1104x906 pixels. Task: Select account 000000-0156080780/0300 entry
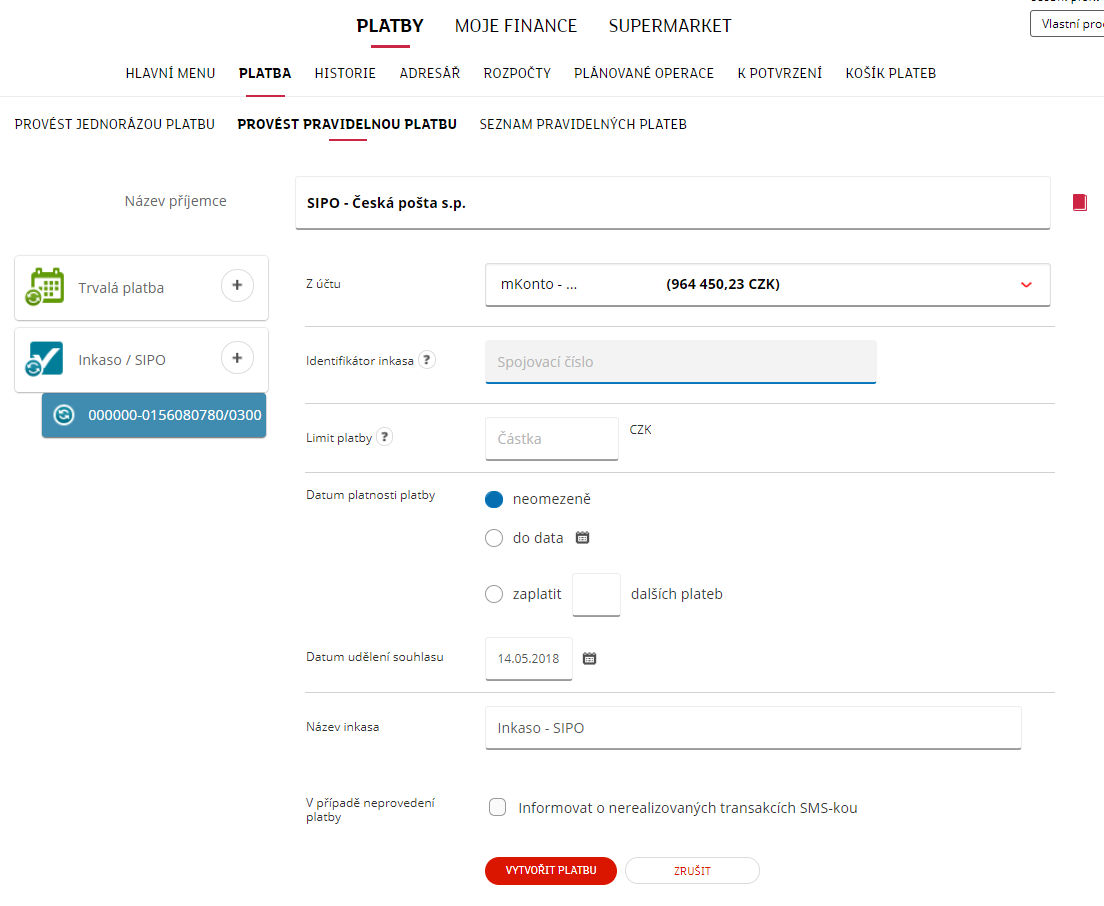[154, 415]
